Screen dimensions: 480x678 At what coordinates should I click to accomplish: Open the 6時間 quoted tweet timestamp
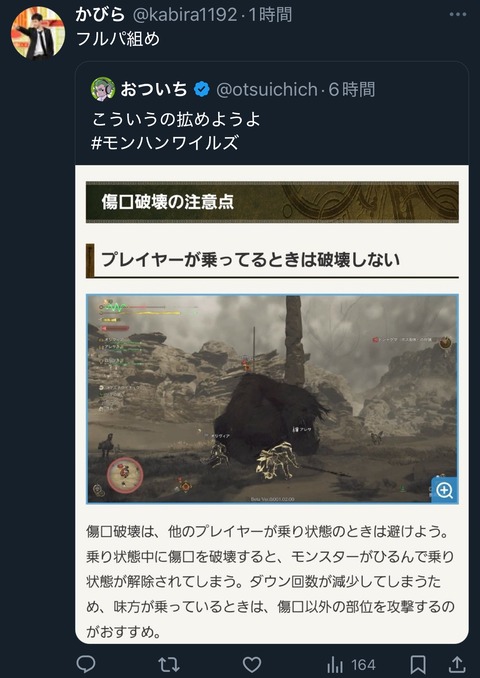tap(352, 90)
